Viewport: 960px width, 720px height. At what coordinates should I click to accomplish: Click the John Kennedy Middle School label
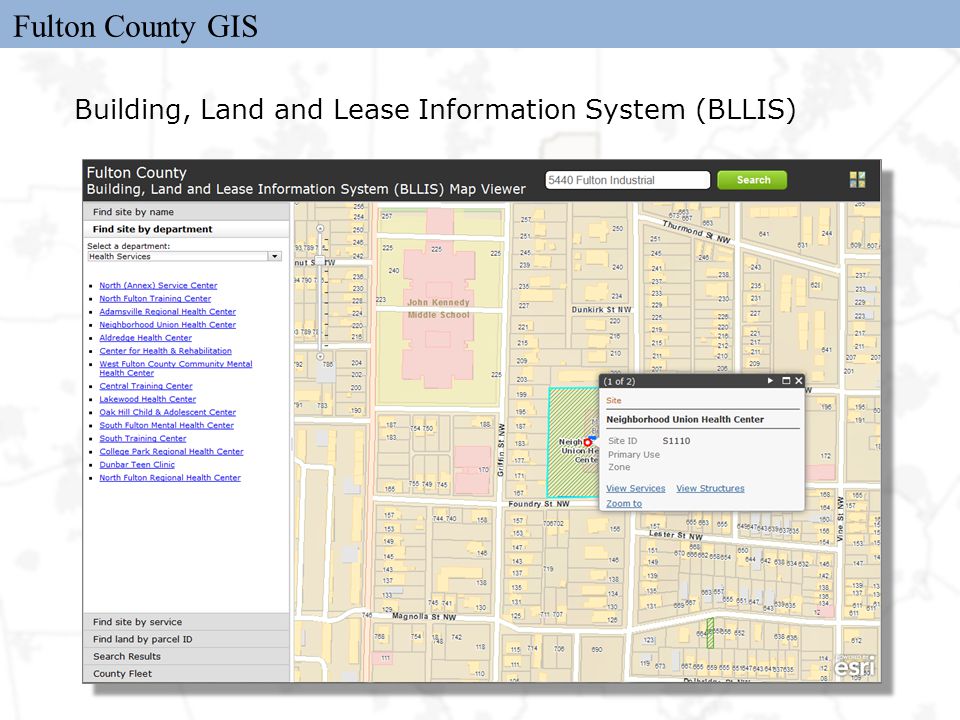click(438, 309)
